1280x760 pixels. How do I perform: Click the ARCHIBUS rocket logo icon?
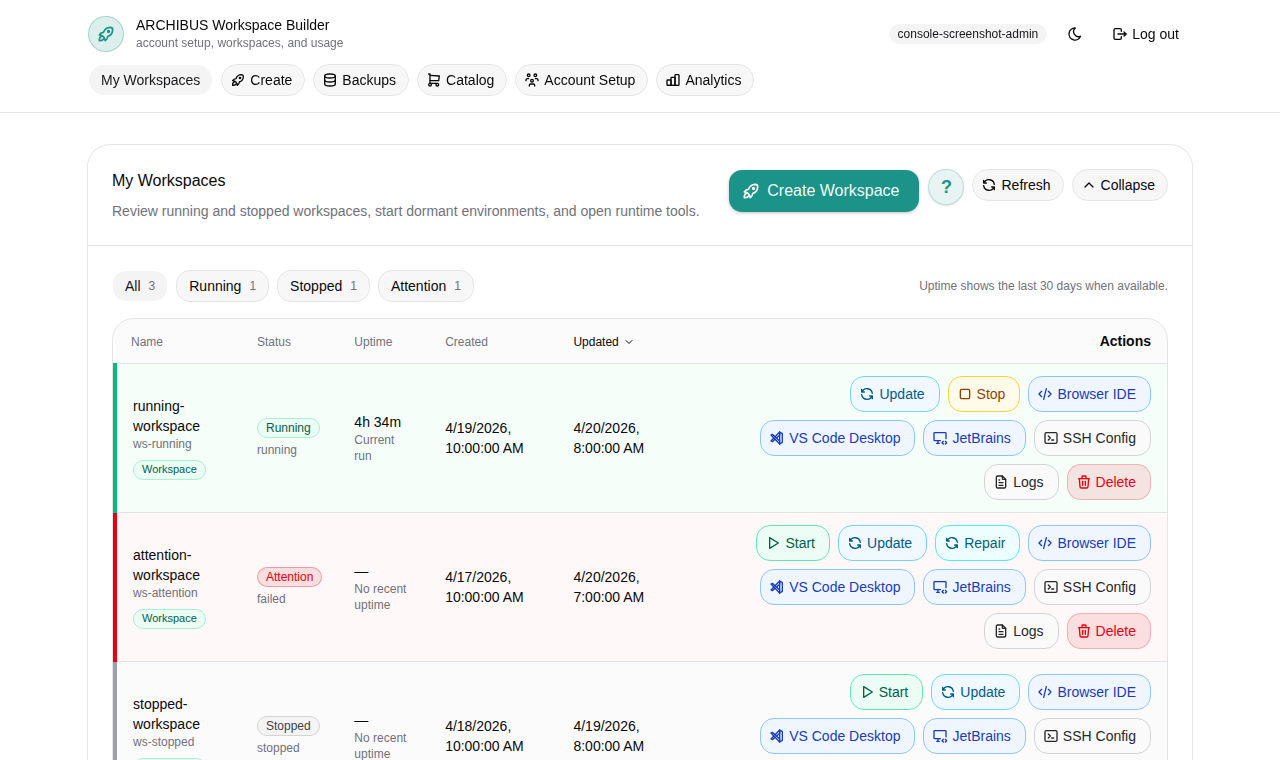[105, 33]
